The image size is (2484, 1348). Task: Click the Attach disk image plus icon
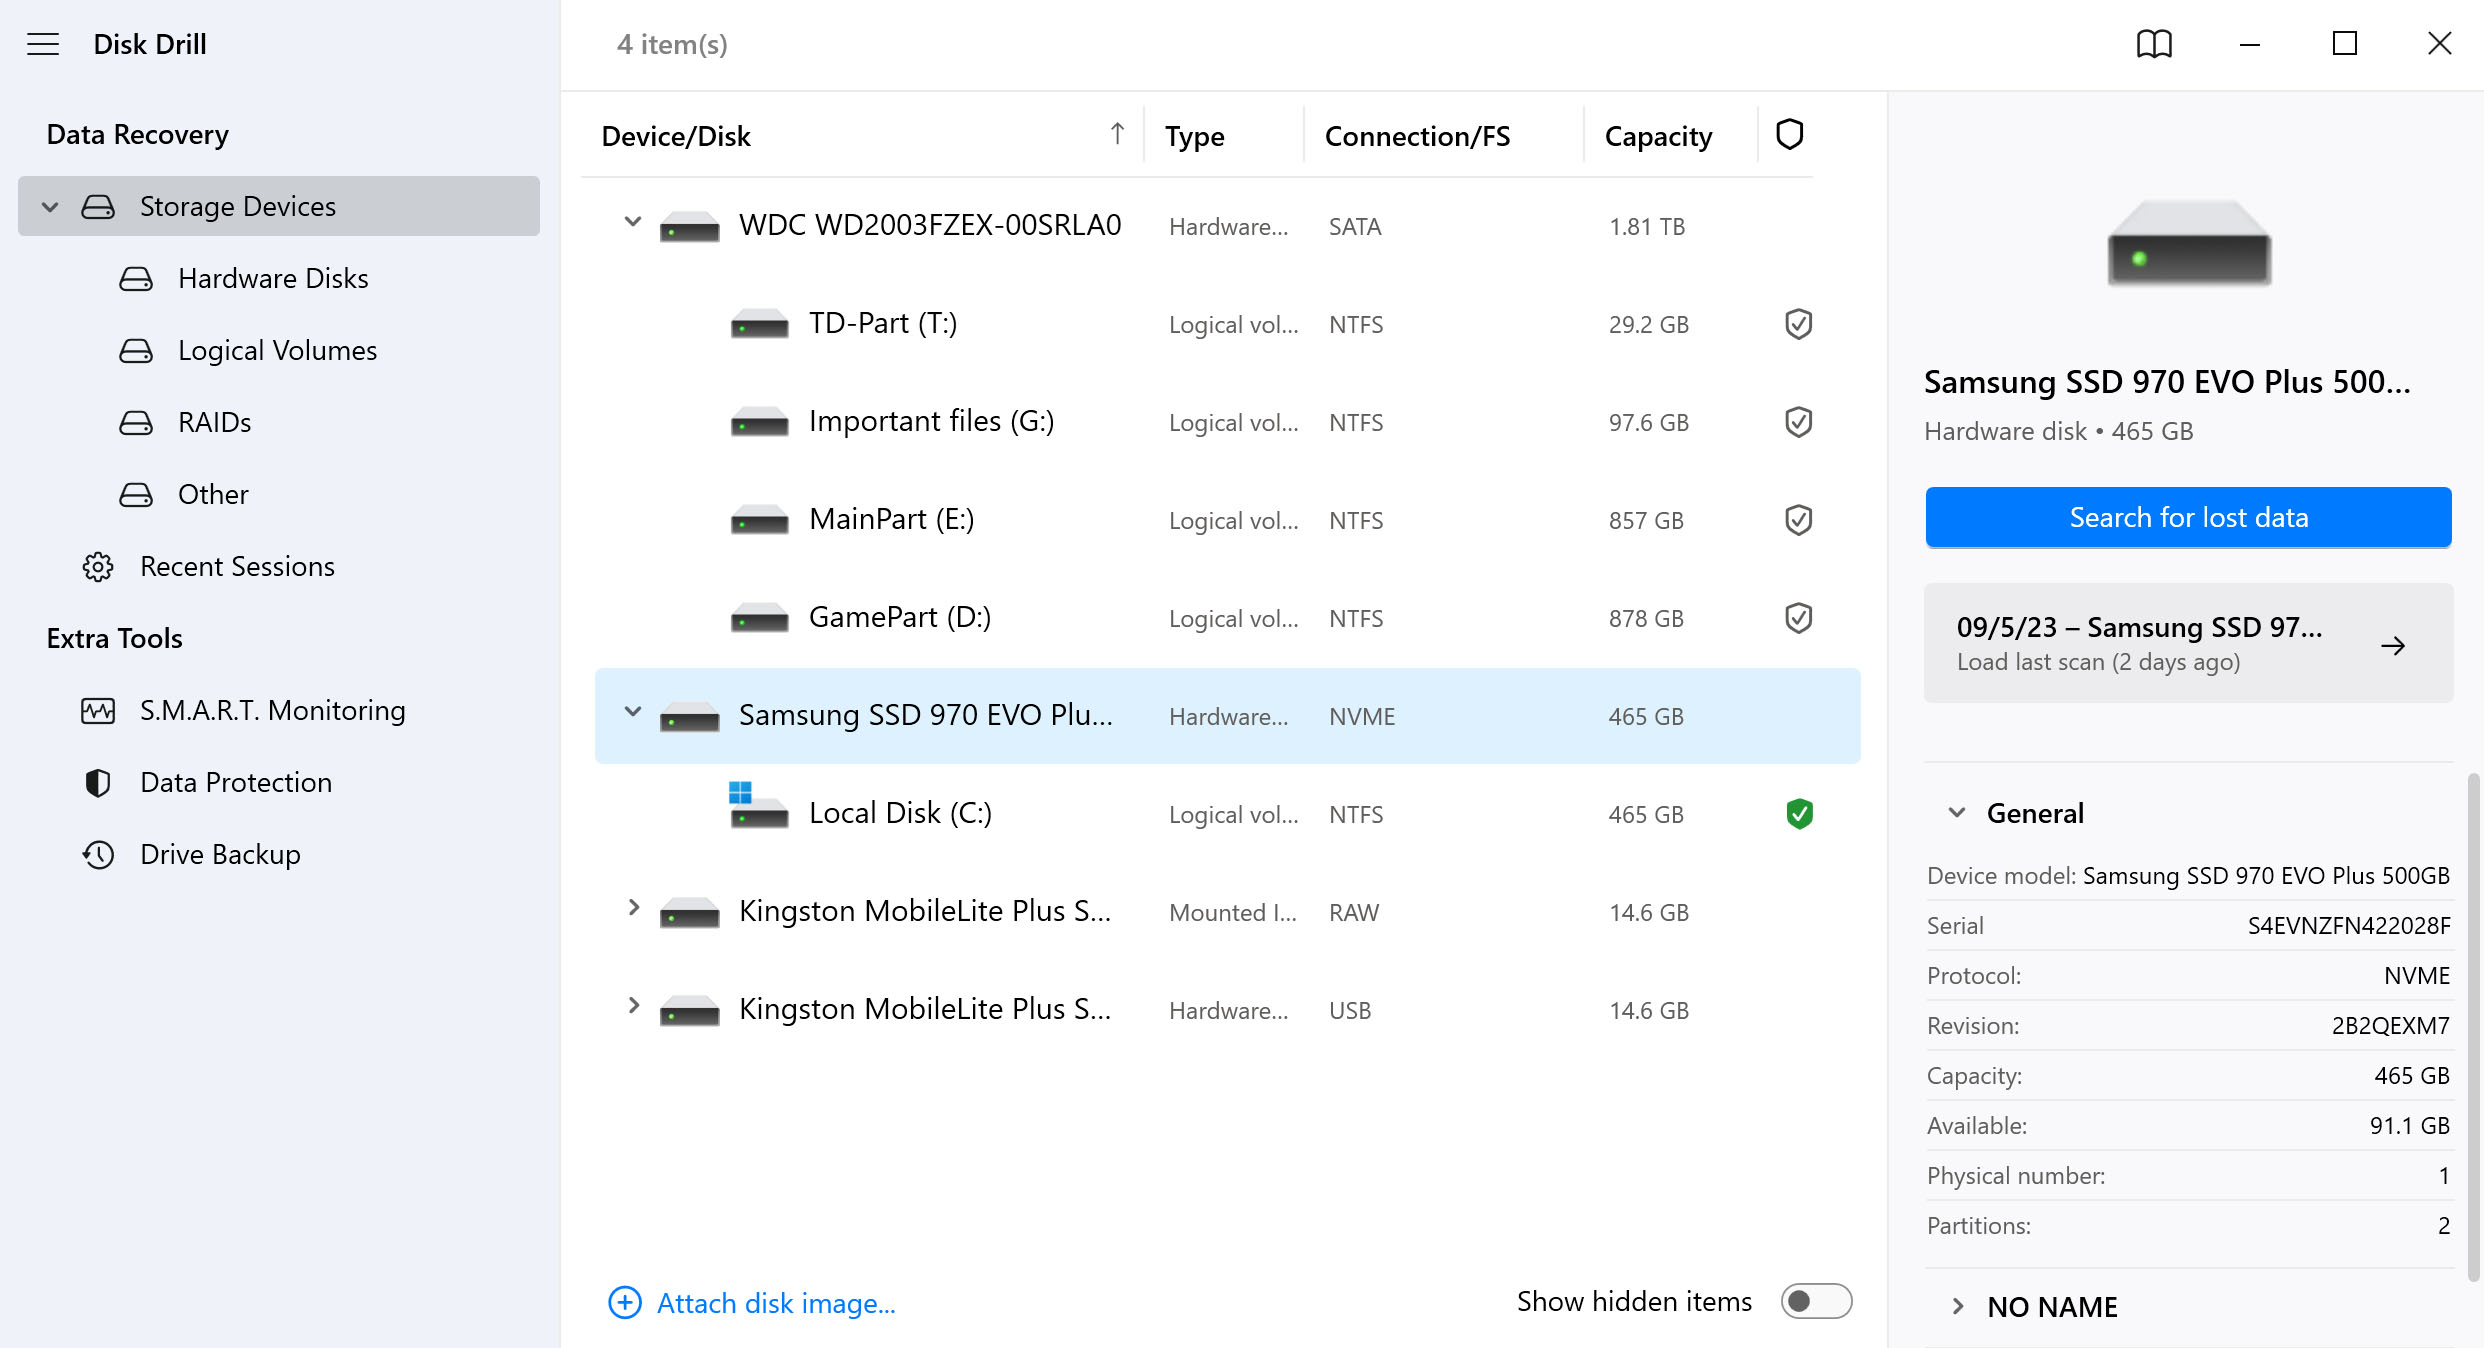625,1303
